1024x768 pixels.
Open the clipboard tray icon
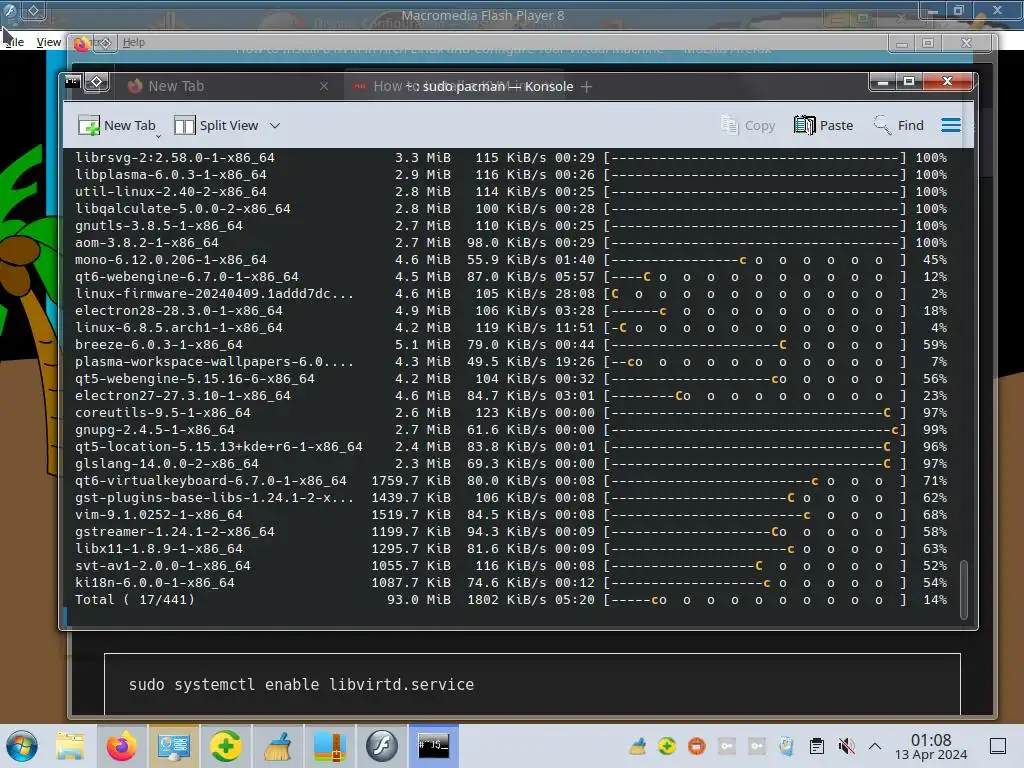click(816, 746)
